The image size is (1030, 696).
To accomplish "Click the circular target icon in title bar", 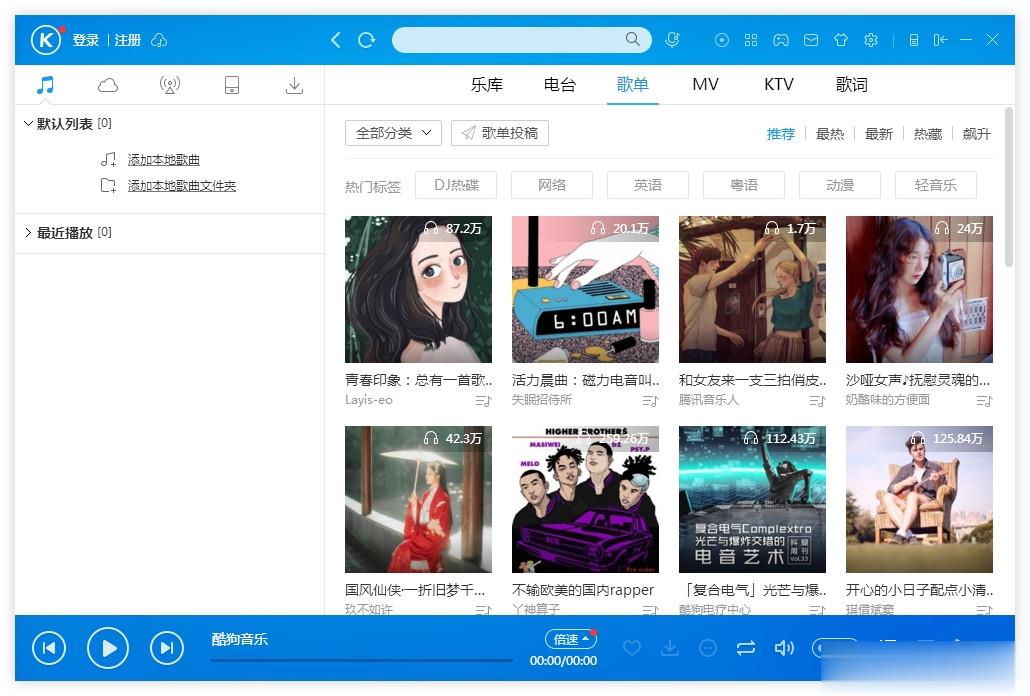I will coord(722,40).
